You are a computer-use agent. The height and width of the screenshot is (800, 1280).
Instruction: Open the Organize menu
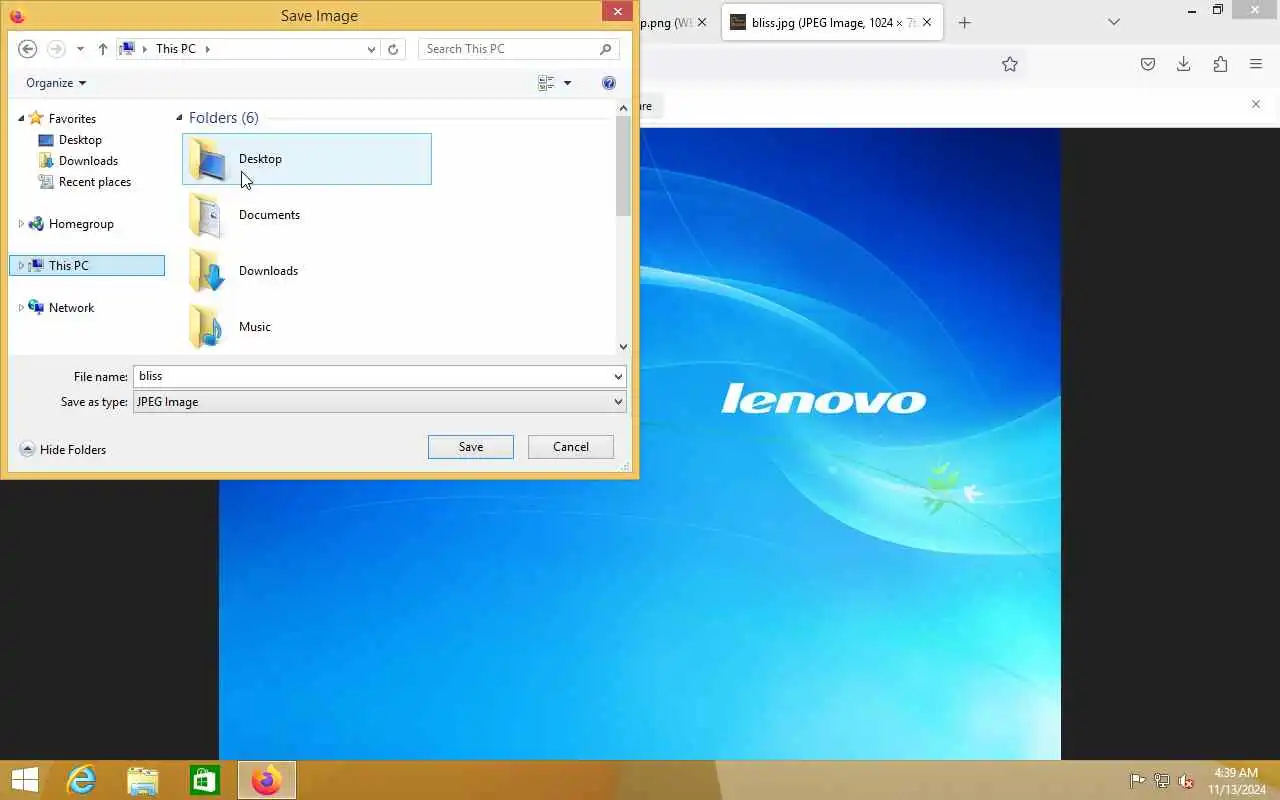tap(56, 83)
